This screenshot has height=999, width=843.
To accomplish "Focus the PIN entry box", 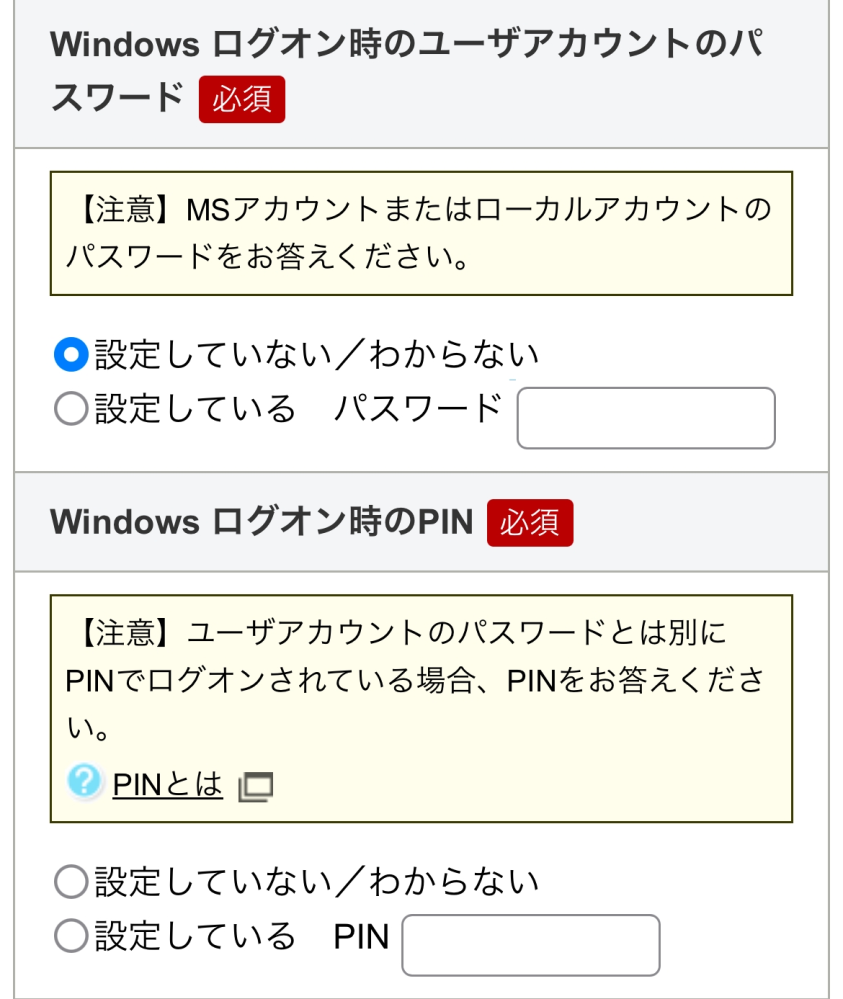I will 529,944.
